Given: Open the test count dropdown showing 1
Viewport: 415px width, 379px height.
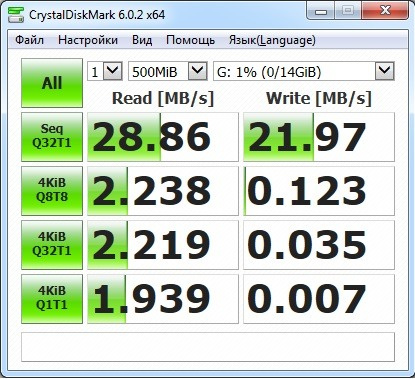Looking at the screenshot, I should [x=105, y=71].
